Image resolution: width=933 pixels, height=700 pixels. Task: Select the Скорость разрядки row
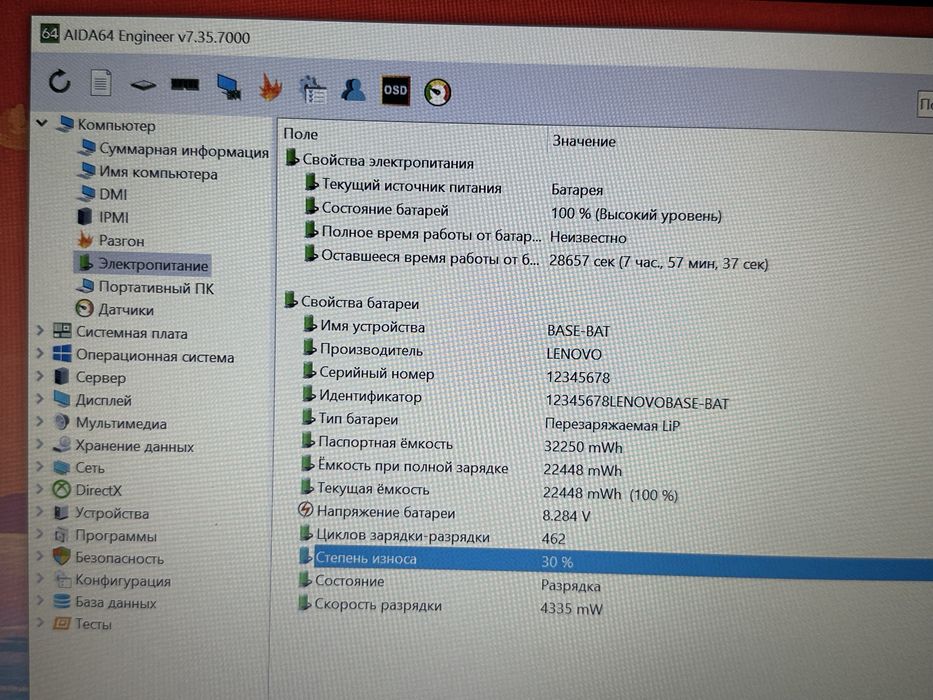click(x=450, y=606)
